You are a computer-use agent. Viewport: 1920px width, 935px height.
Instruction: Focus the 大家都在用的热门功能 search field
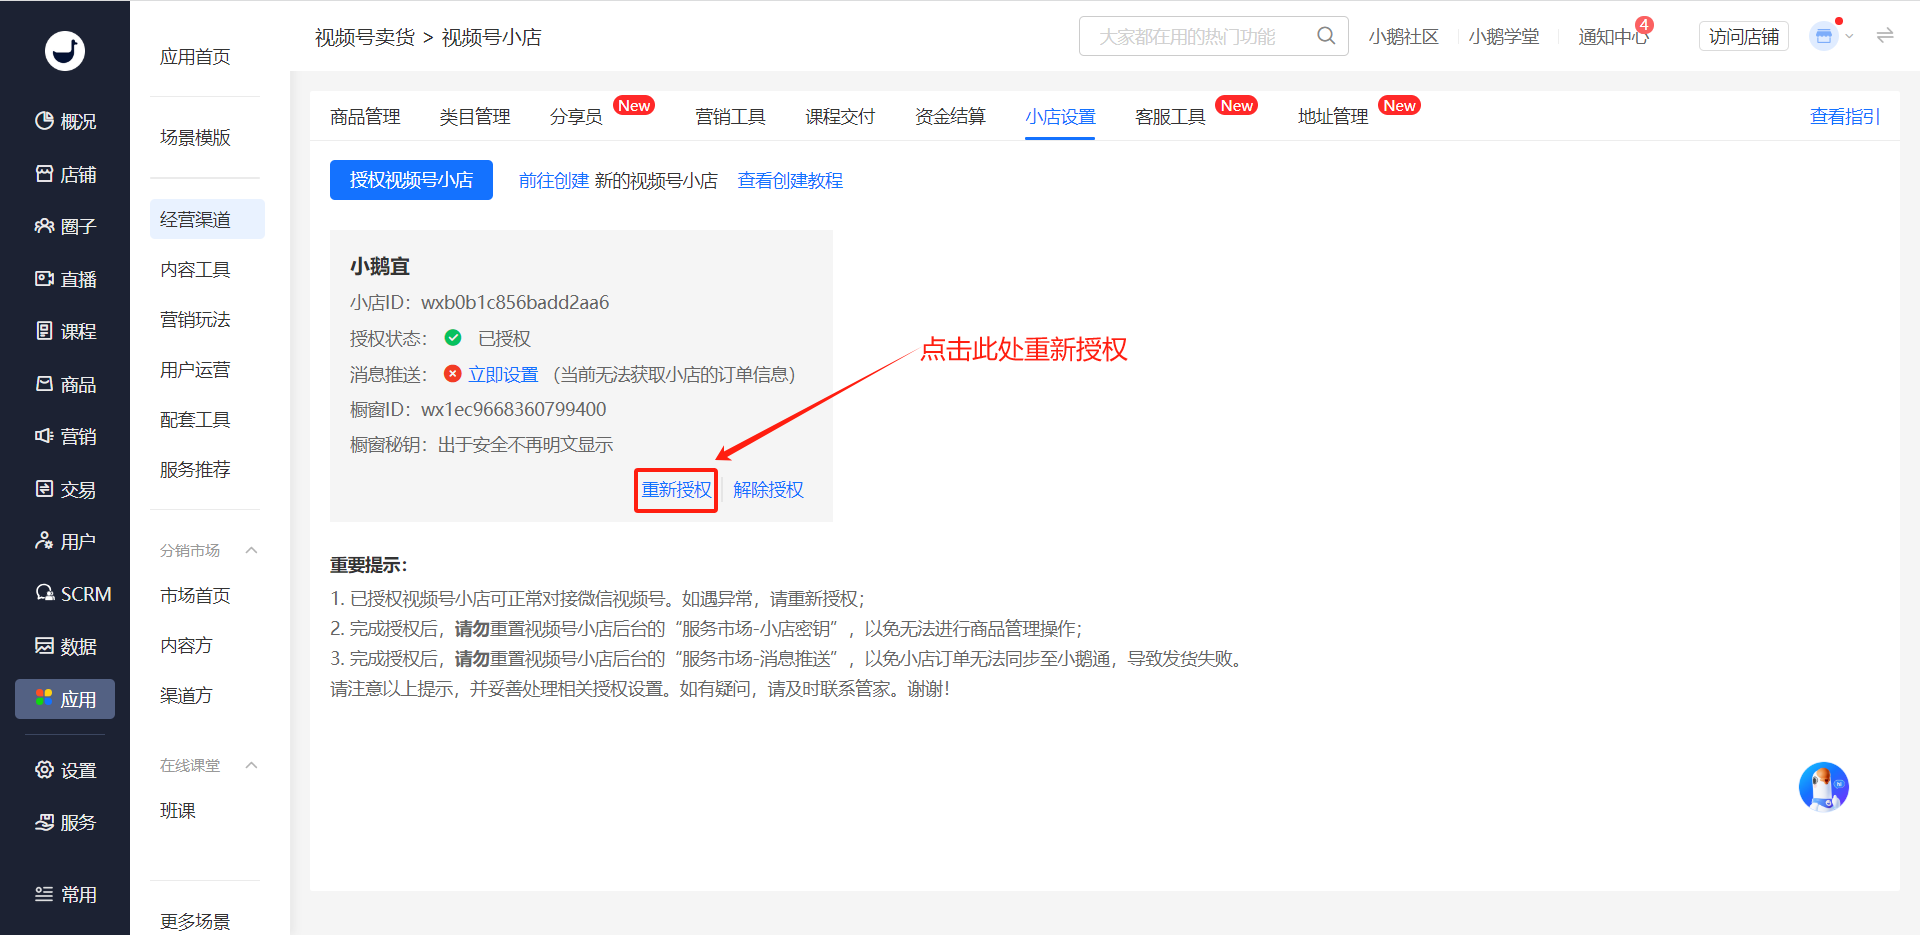tap(1213, 36)
